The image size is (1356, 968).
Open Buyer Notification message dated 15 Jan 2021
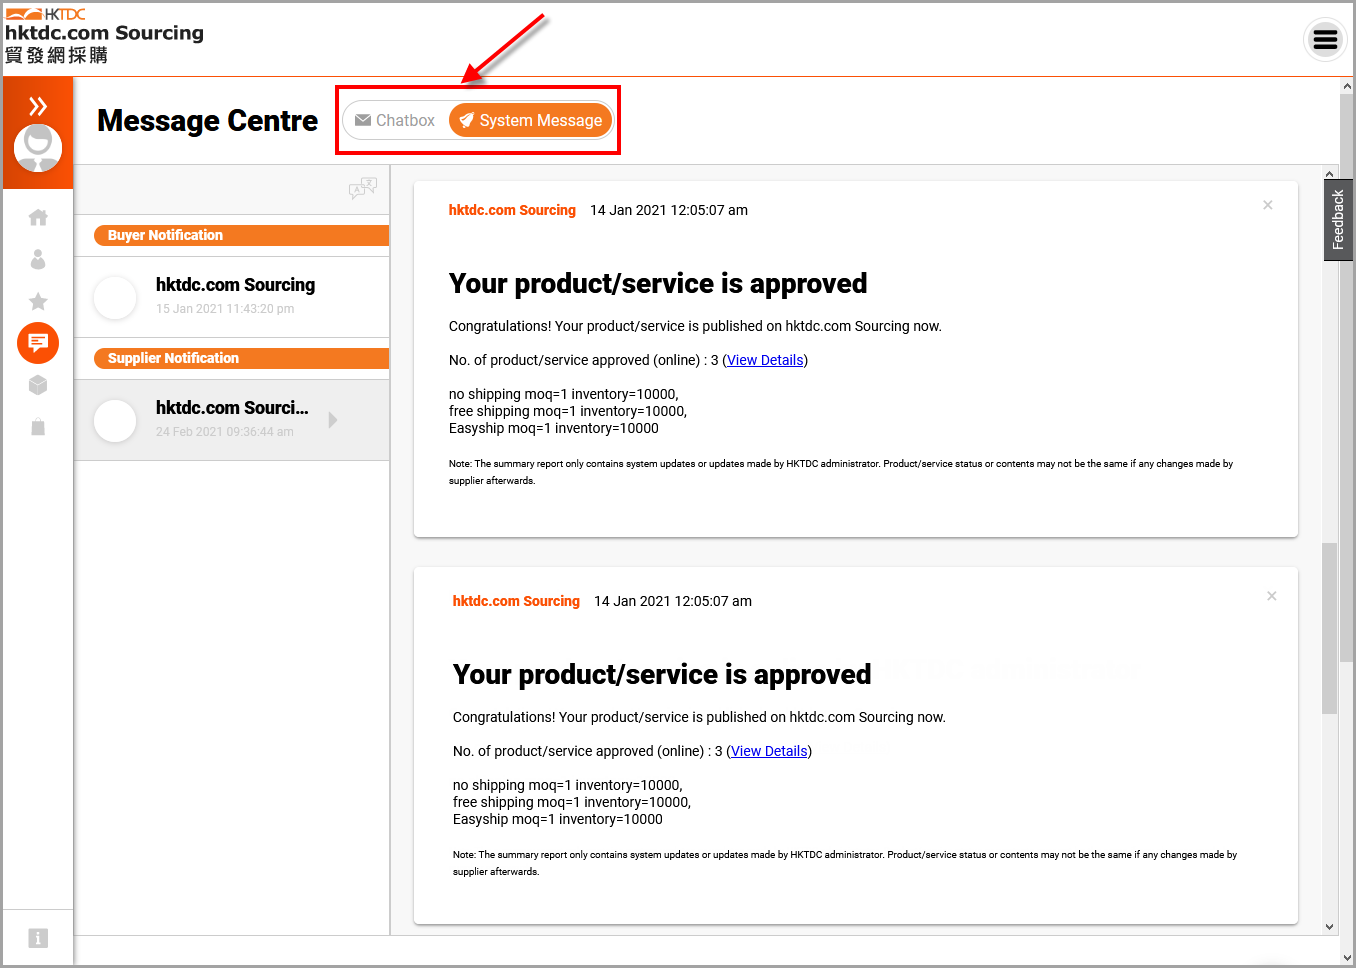point(232,297)
